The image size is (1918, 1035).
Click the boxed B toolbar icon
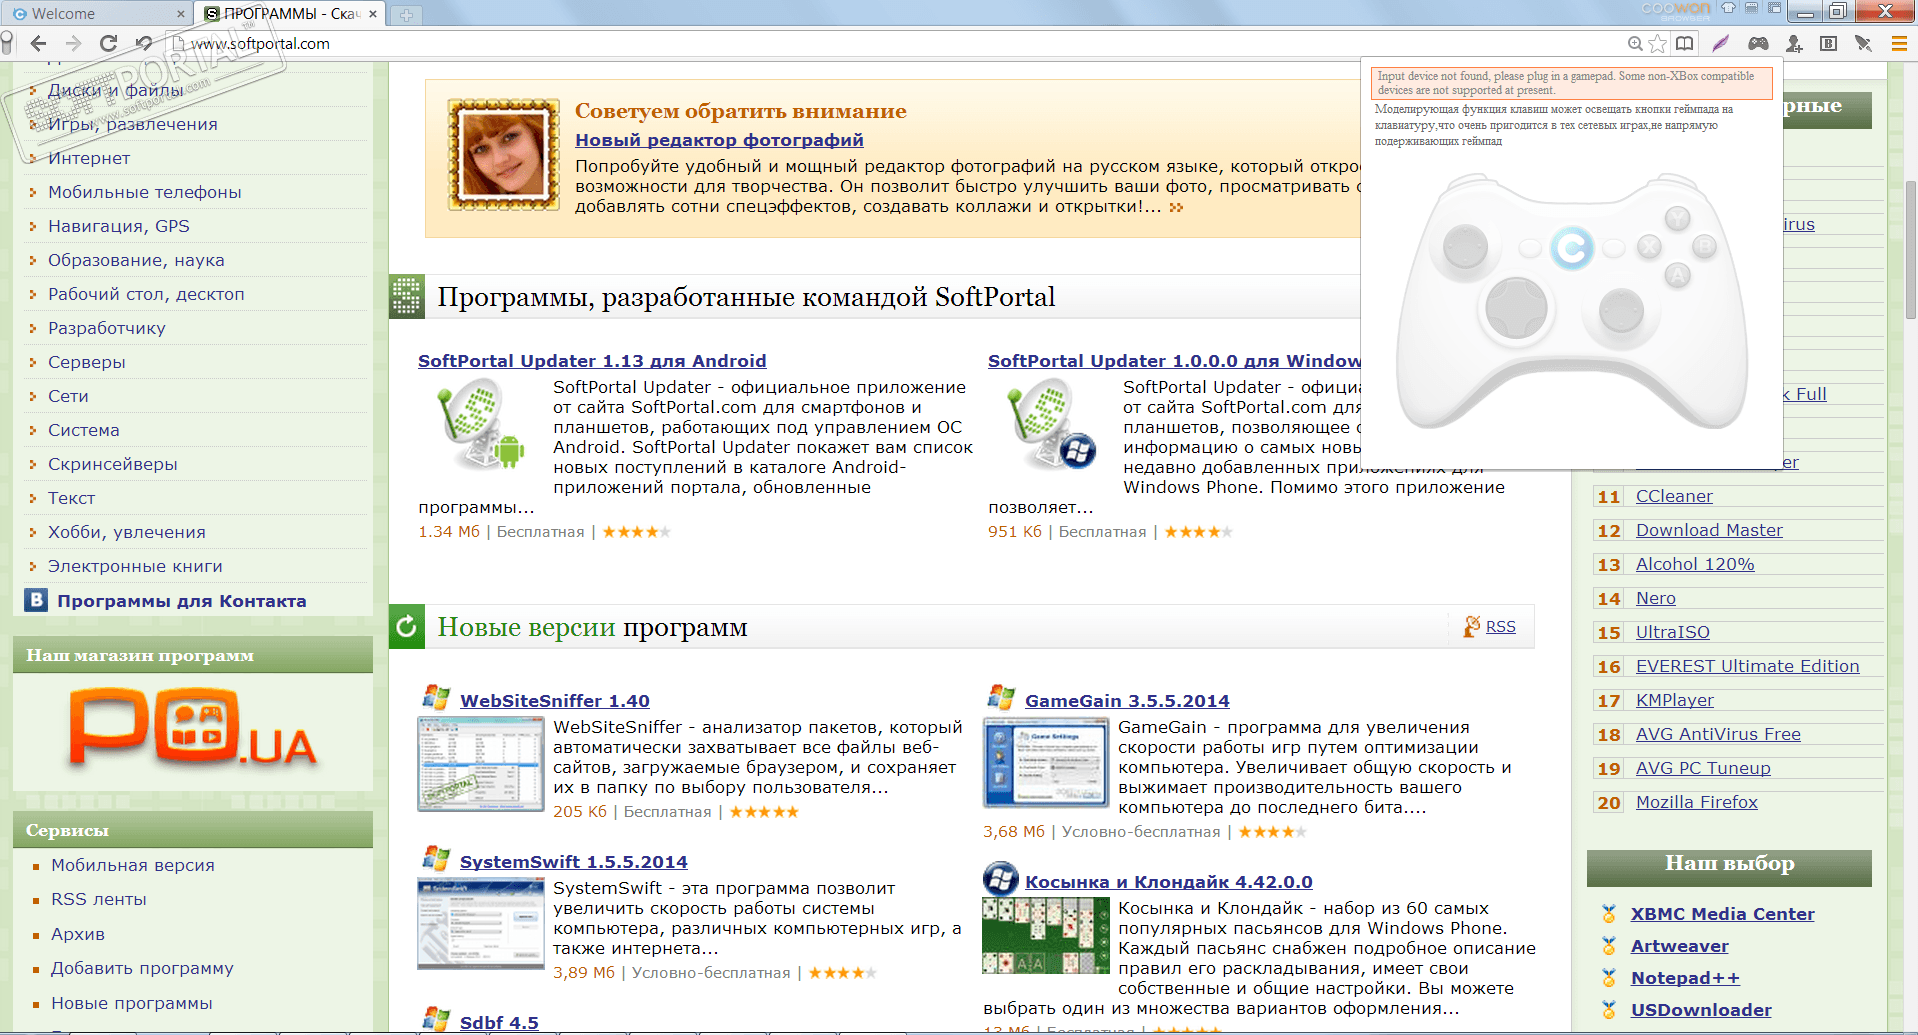(1829, 43)
